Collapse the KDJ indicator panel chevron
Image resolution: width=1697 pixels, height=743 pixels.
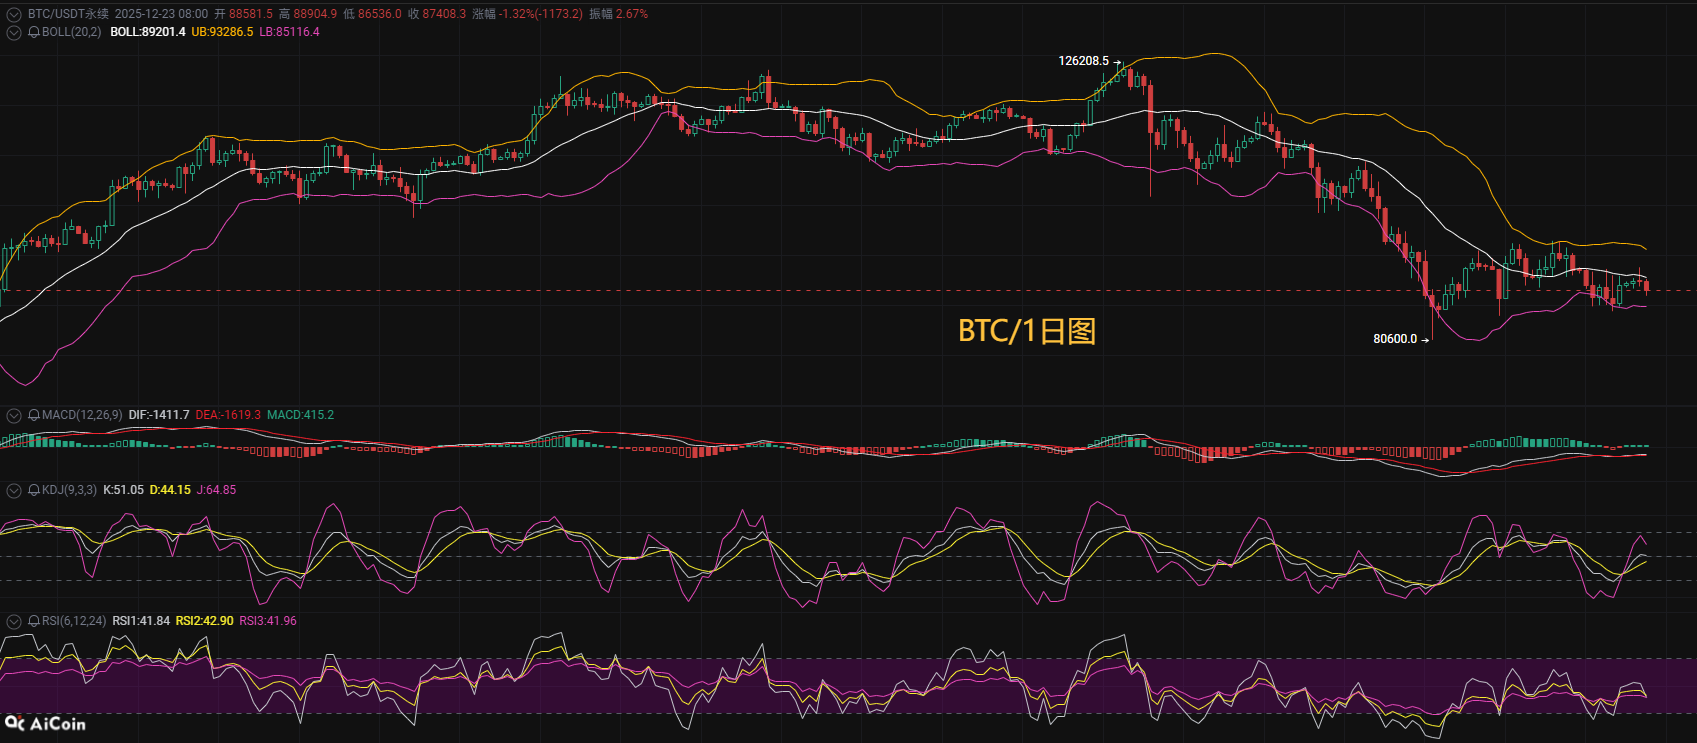coord(14,490)
